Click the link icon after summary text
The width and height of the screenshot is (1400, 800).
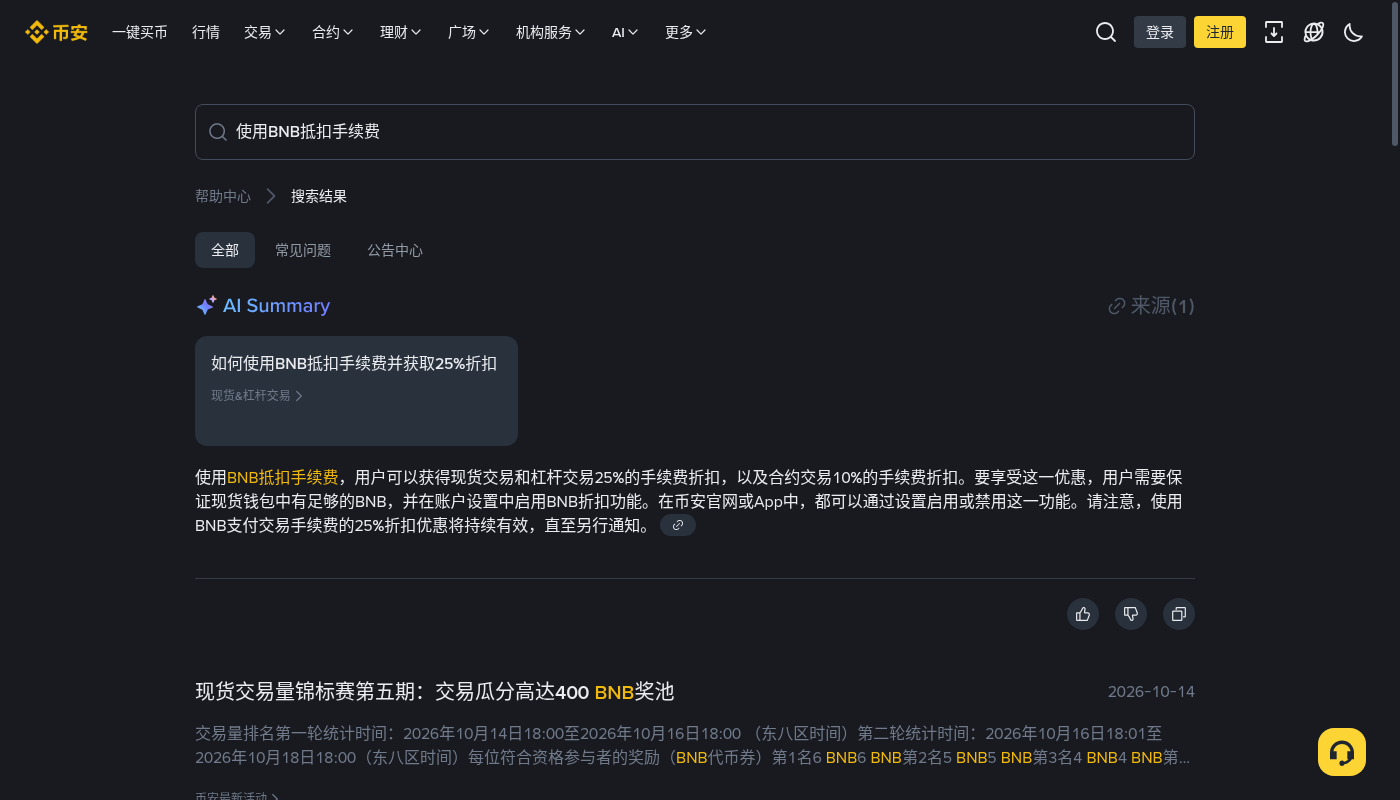click(678, 525)
